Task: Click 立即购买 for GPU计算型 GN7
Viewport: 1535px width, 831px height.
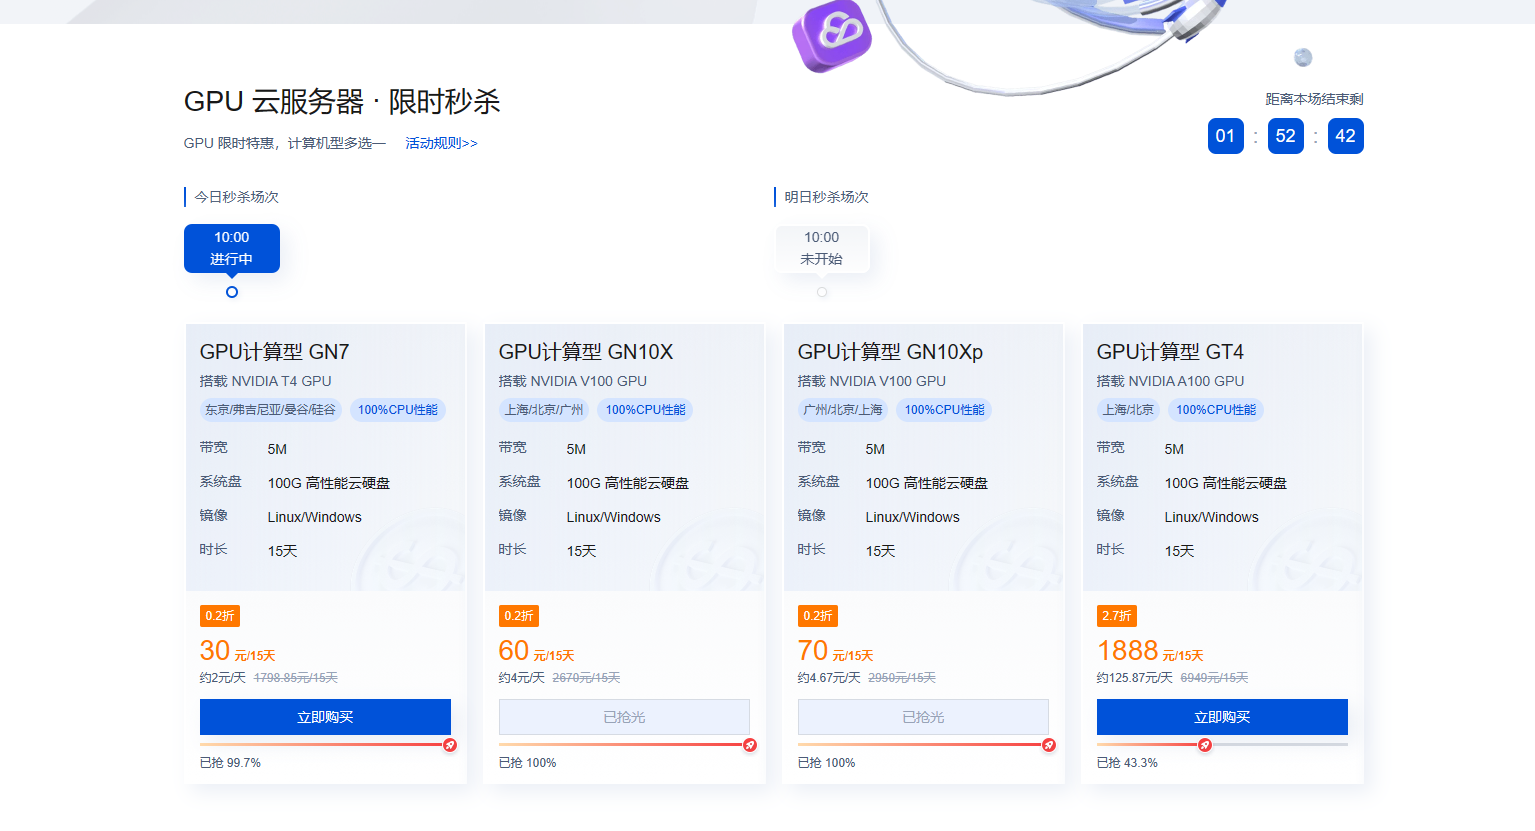Action: (x=325, y=717)
